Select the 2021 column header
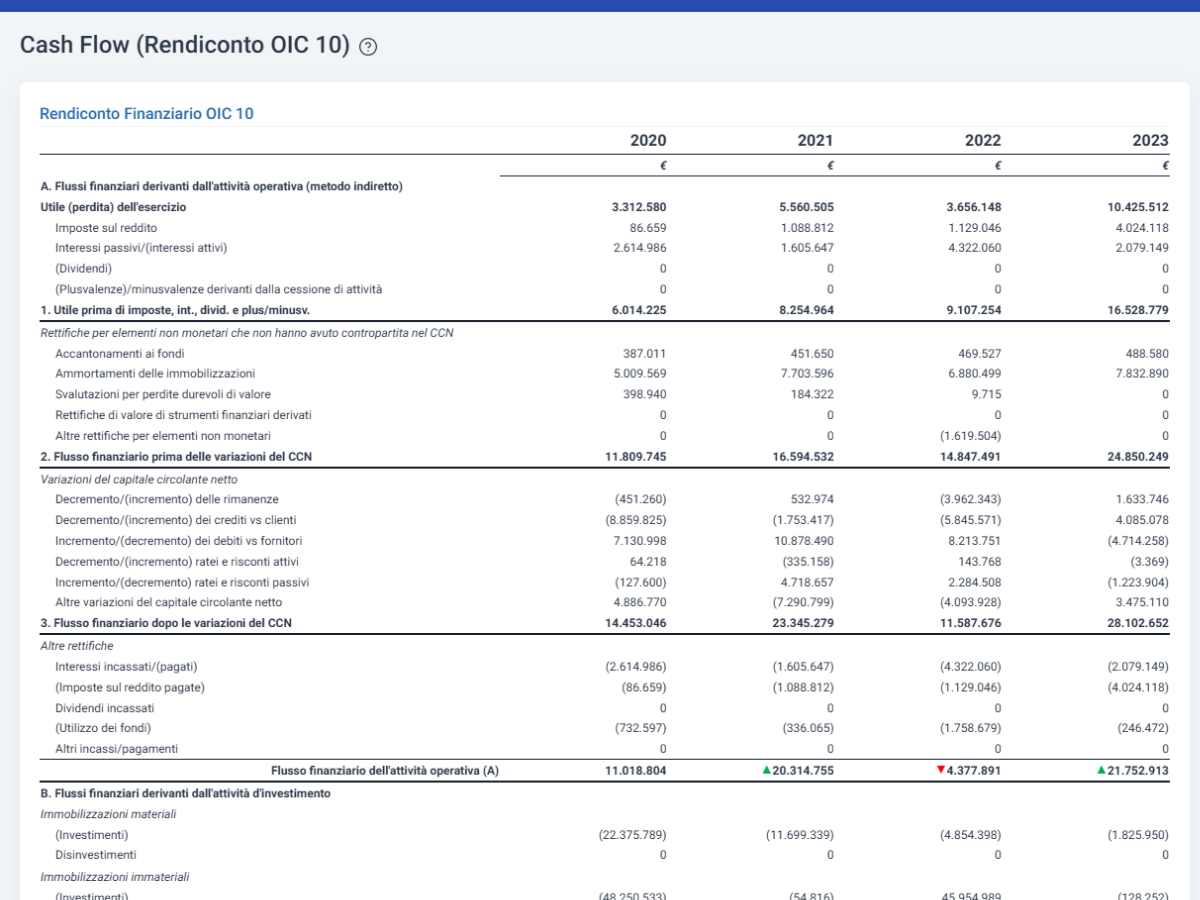1200x900 pixels. [815, 140]
